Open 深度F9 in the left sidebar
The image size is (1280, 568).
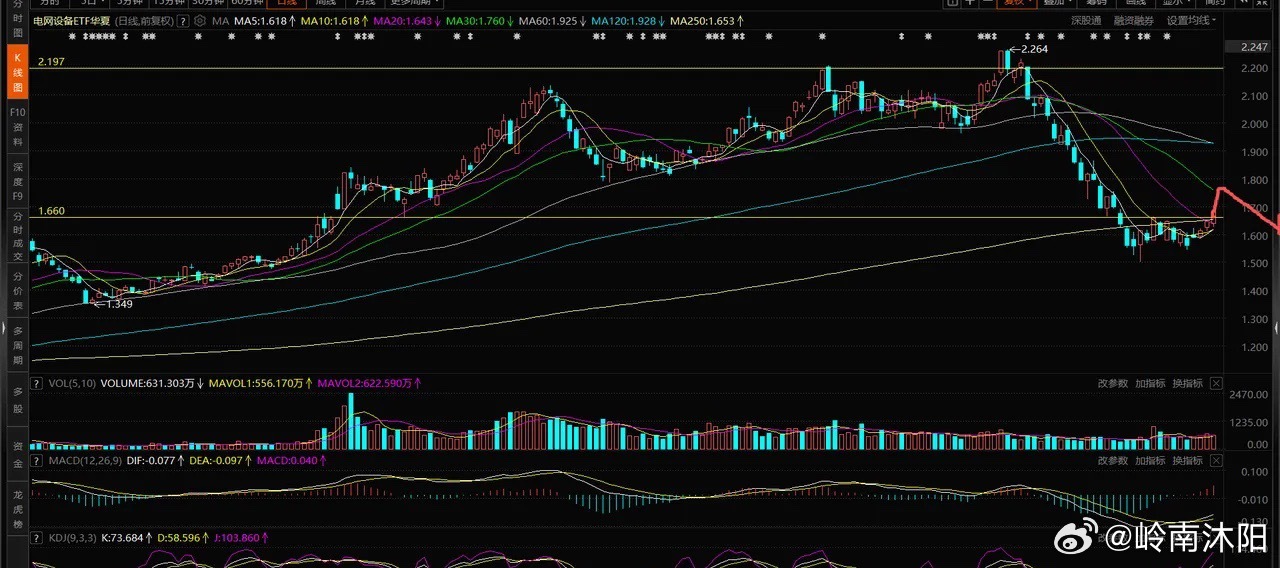(17, 181)
